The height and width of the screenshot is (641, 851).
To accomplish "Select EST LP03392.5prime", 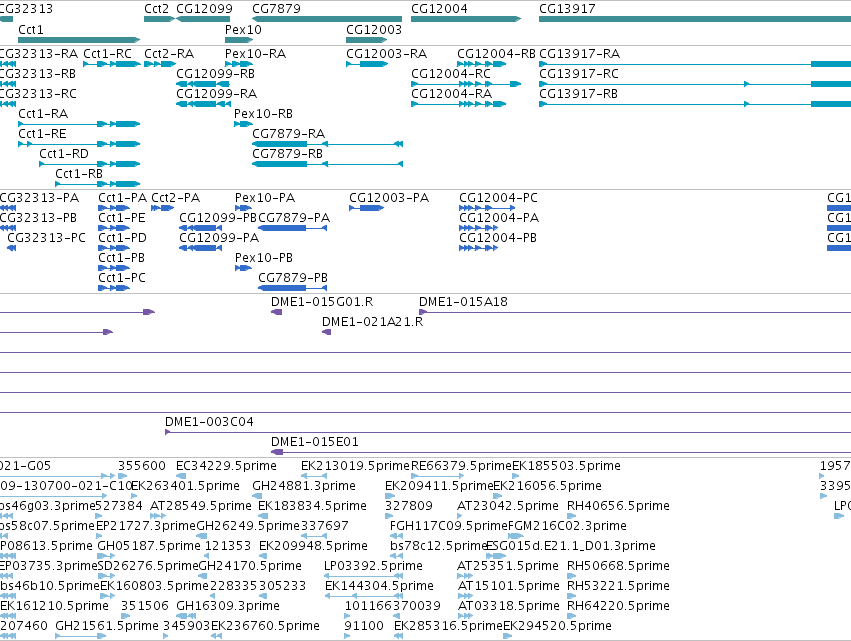I will pos(363,576).
